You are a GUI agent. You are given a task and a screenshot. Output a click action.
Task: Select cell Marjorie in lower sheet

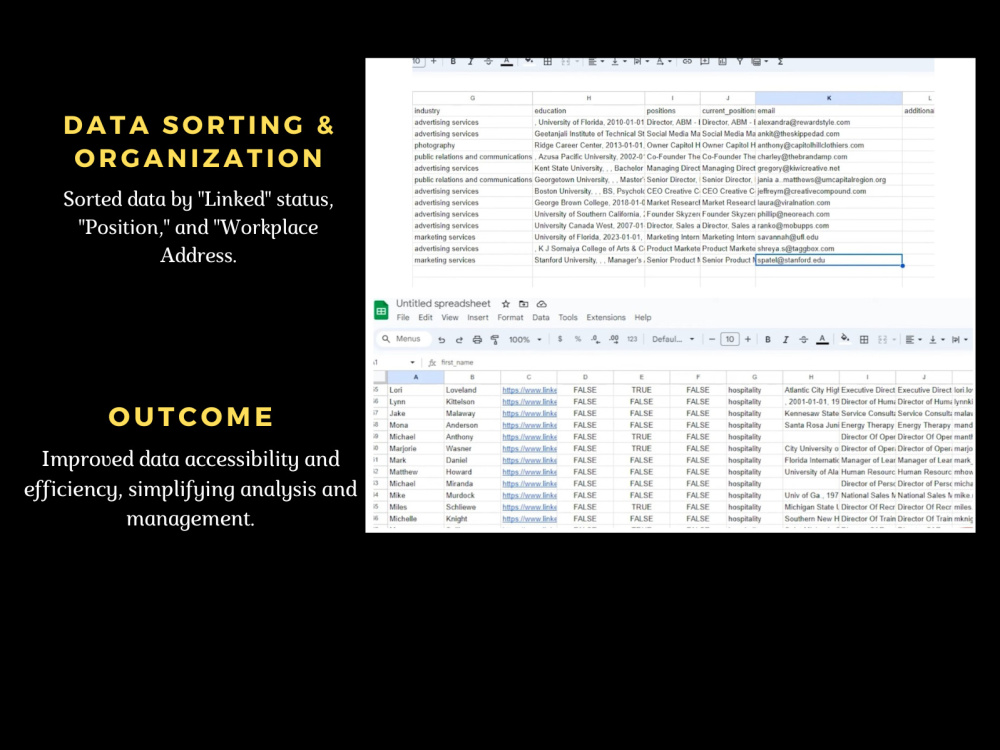(416, 449)
